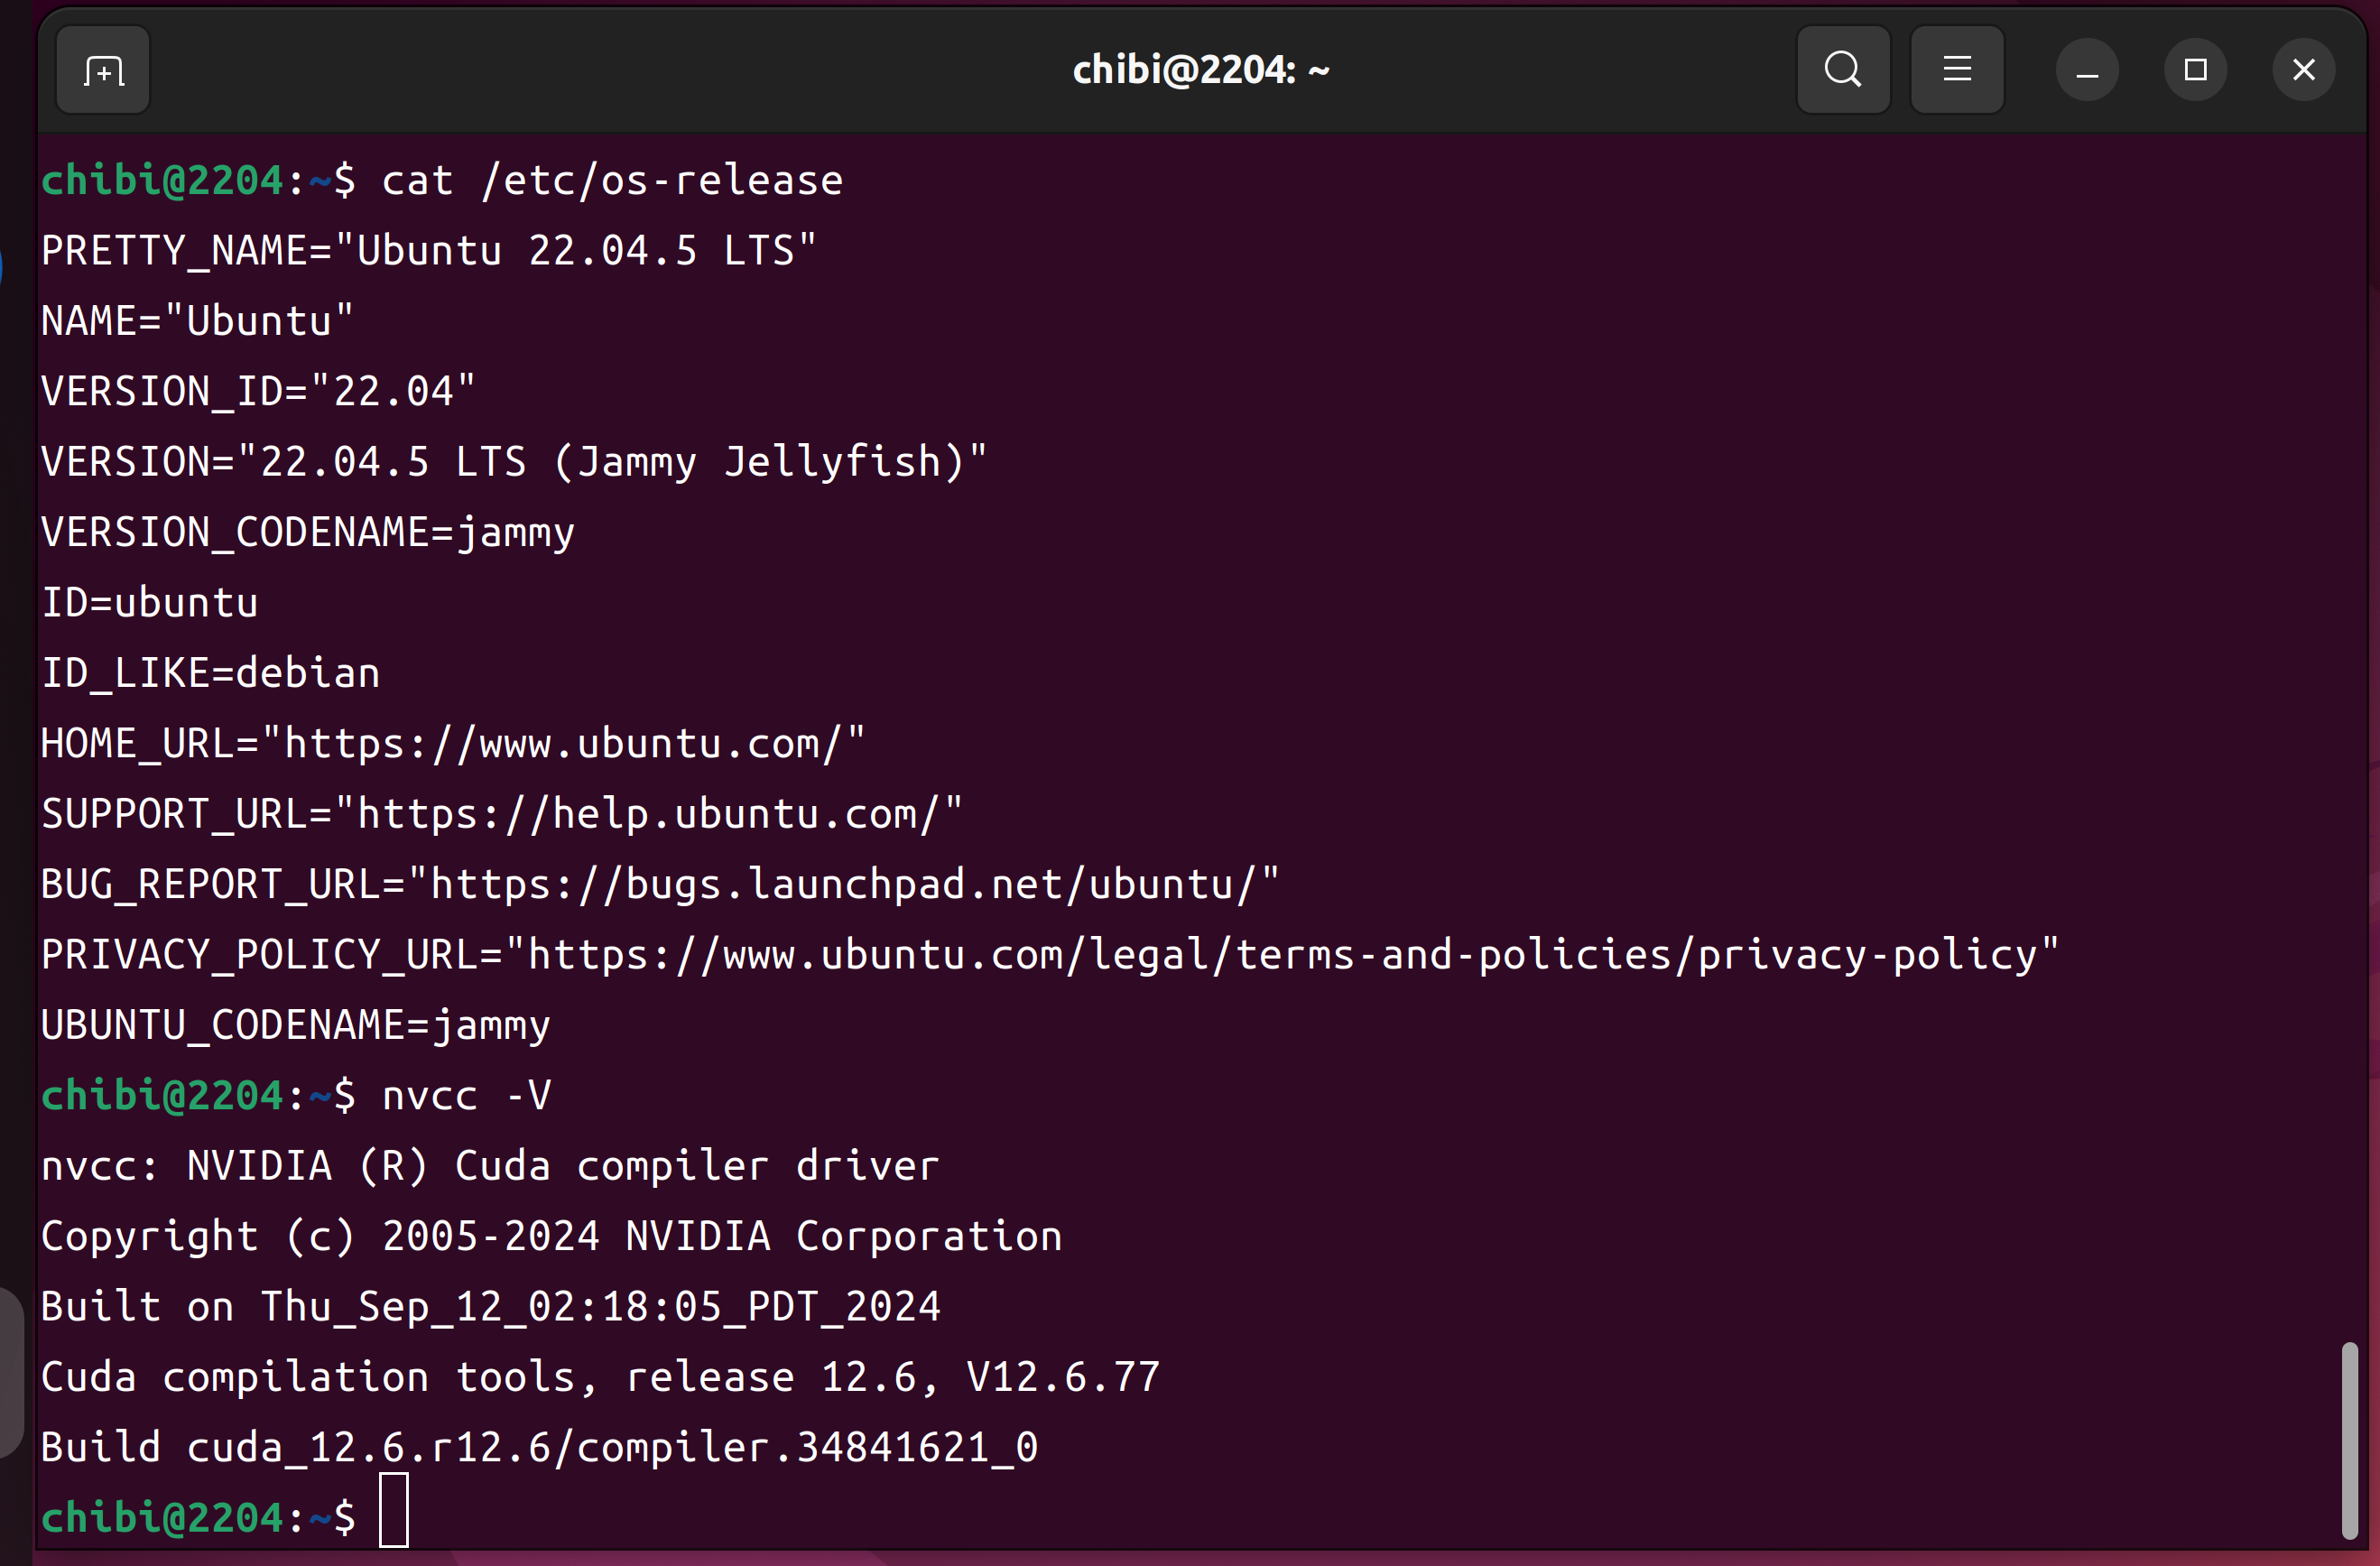The image size is (2380, 1566).
Task: Open a new terminal tab
Action: (103, 70)
